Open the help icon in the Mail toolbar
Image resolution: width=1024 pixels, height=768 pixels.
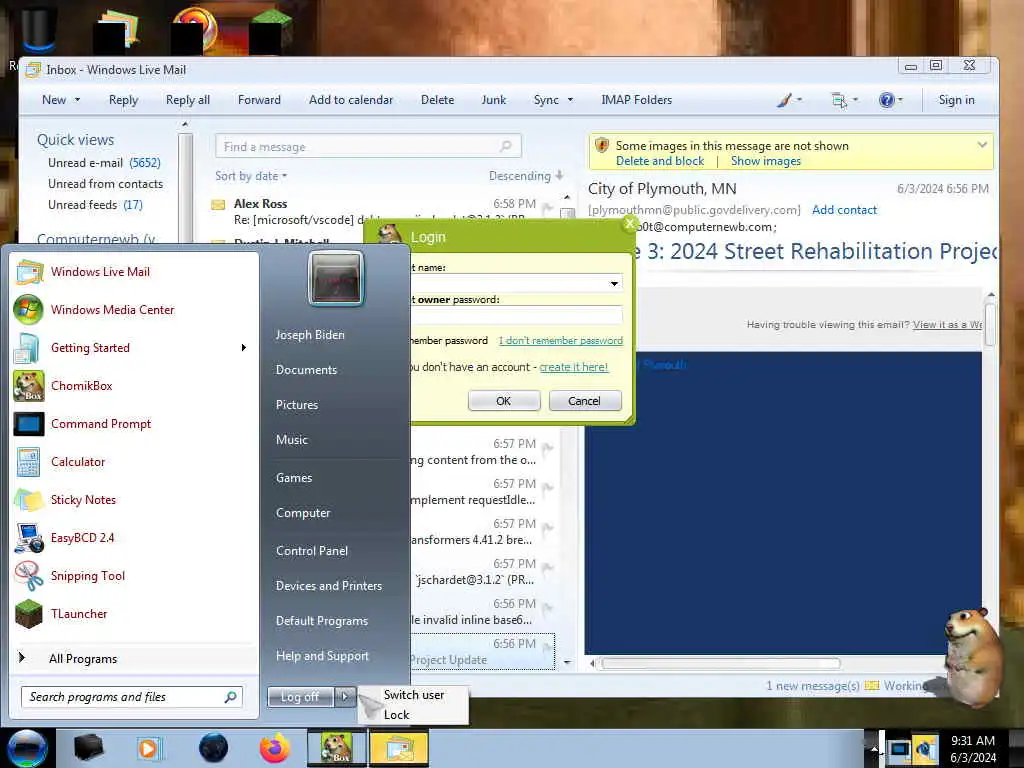click(886, 100)
